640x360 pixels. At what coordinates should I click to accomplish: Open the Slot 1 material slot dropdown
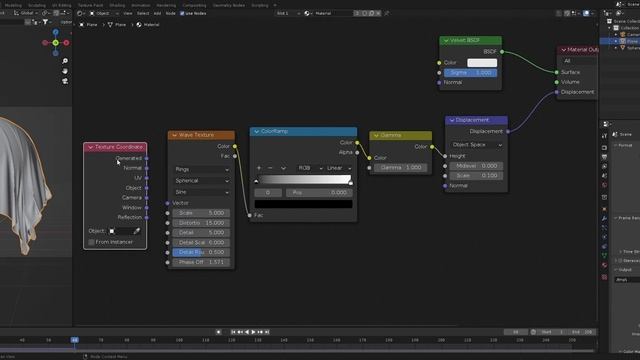point(288,13)
